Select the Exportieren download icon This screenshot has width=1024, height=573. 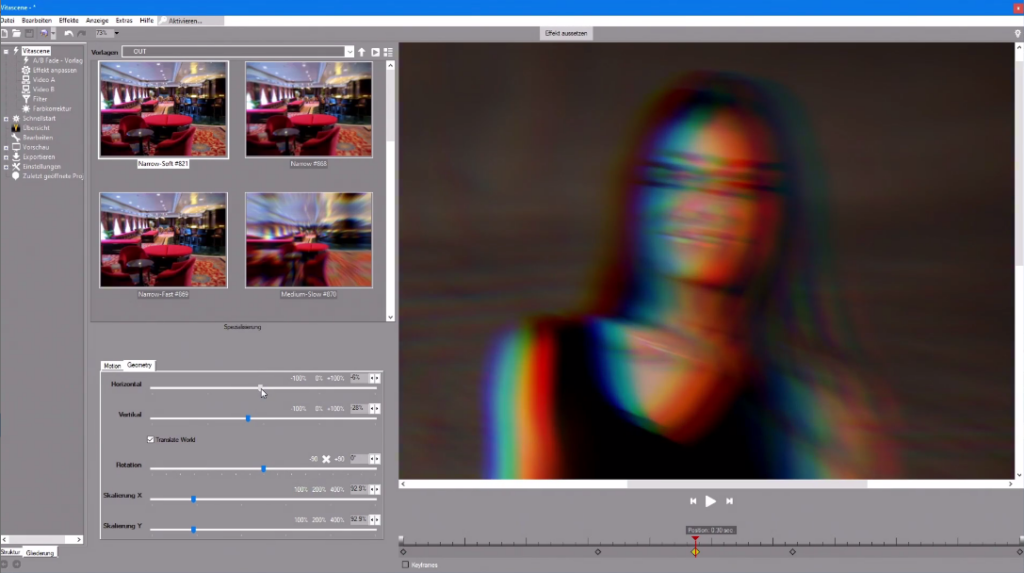tap(16, 157)
